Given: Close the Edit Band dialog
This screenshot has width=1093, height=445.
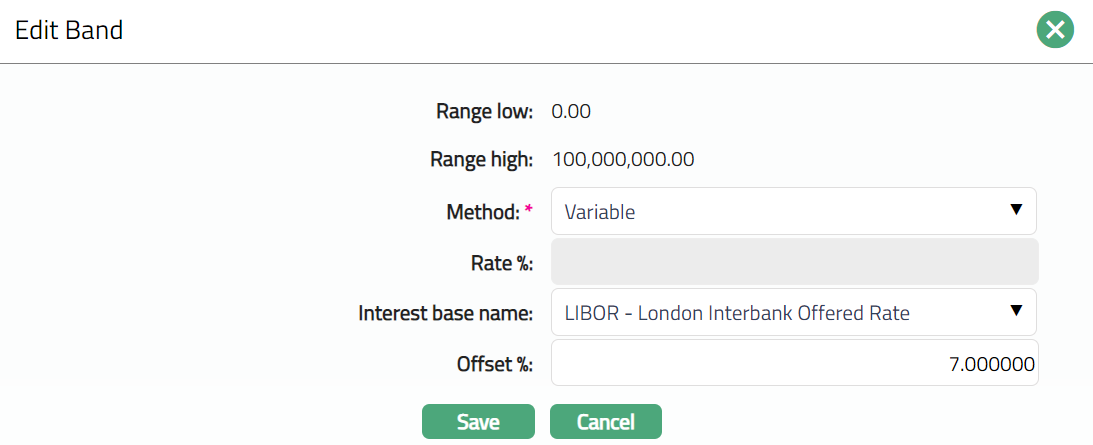Looking at the screenshot, I should 1055,30.
